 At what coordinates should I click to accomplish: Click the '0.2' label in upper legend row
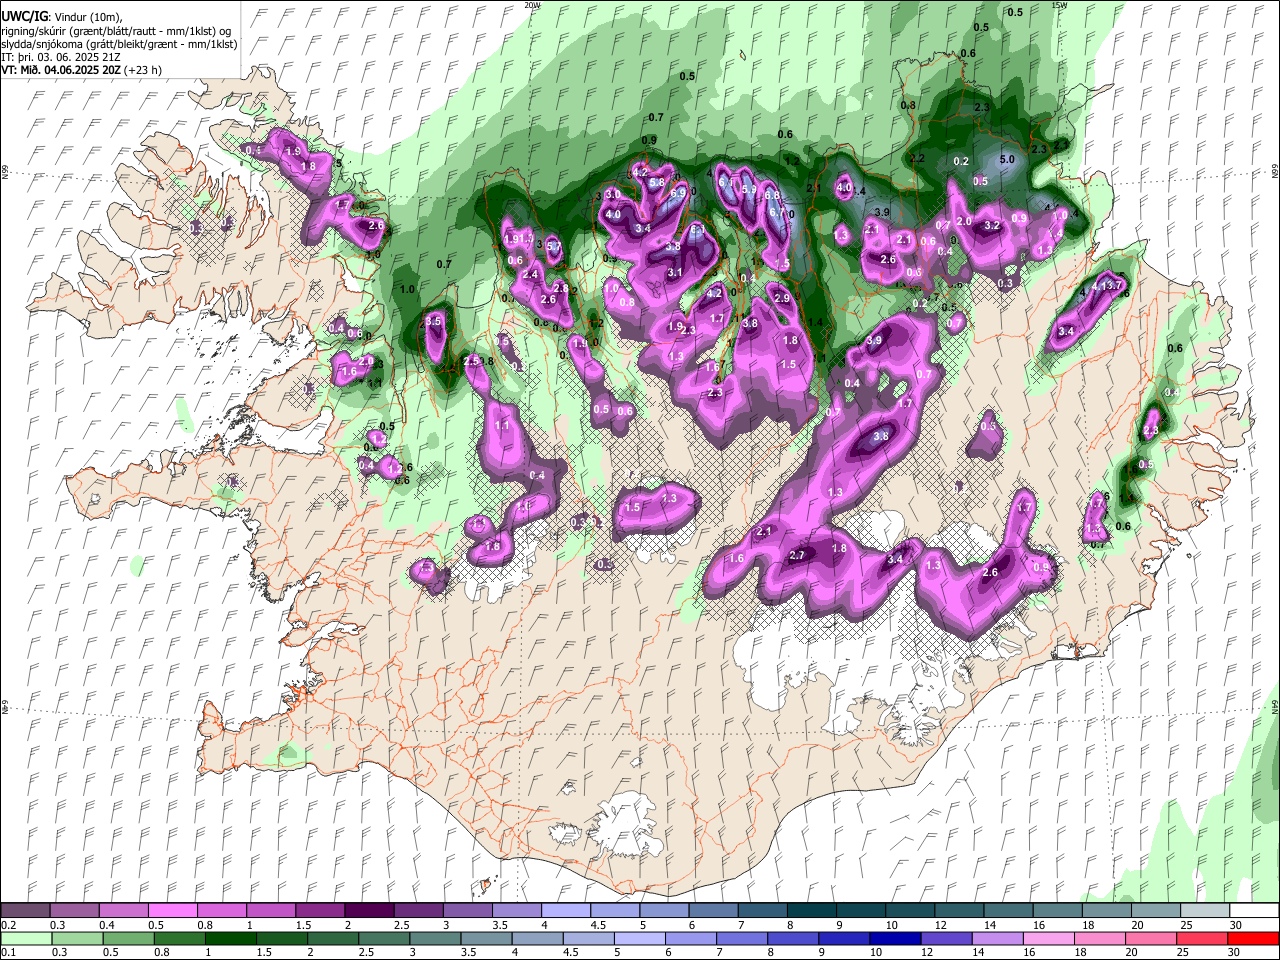(x=8, y=925)
